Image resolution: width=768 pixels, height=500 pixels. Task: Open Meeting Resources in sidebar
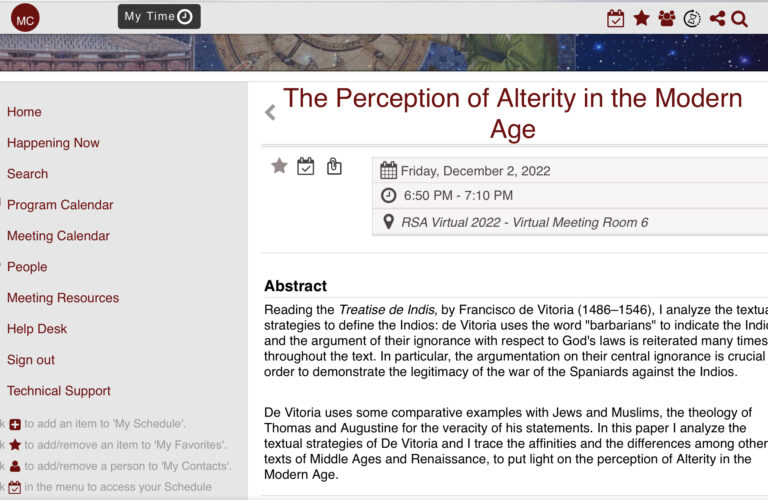tap(63, 298)
